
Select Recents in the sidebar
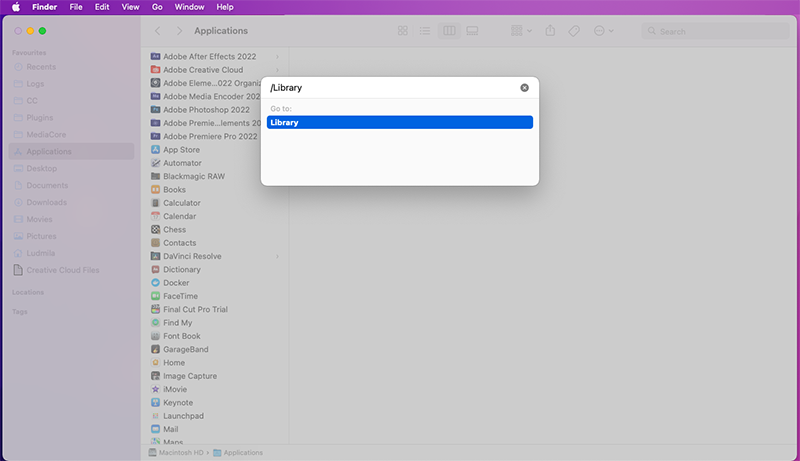[71, 67]
